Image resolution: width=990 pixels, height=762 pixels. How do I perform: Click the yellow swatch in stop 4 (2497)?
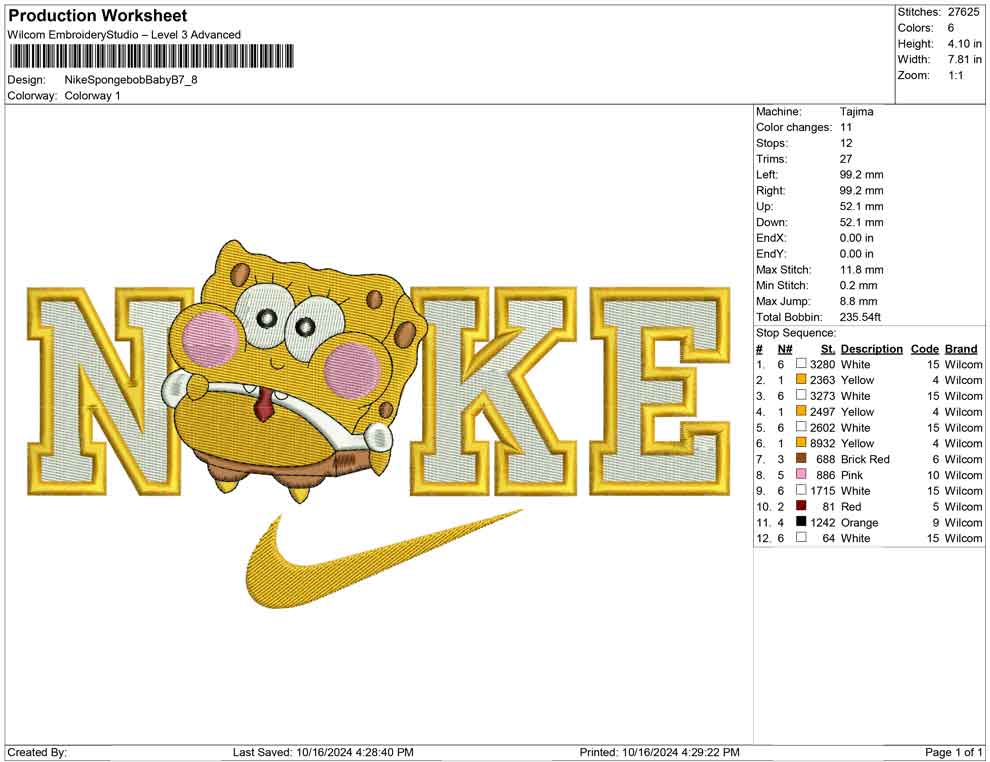point(801,411)
